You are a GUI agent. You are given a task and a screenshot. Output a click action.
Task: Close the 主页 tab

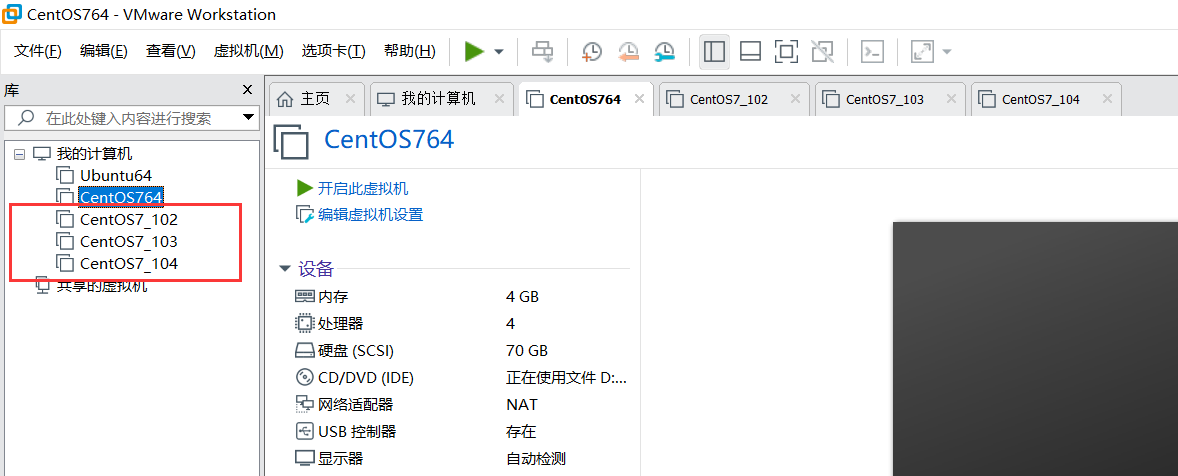[x=350, y=98]
